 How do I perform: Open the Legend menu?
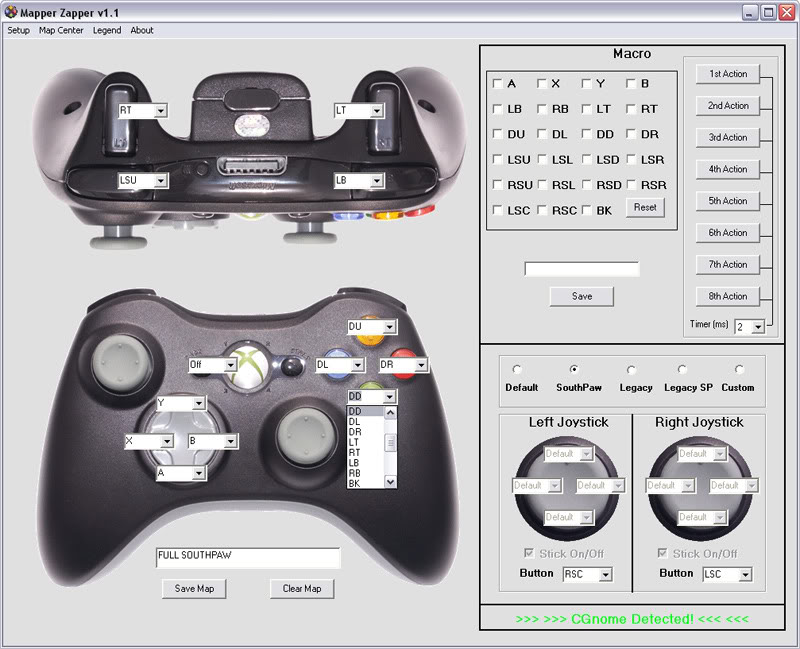coord(107,30)
